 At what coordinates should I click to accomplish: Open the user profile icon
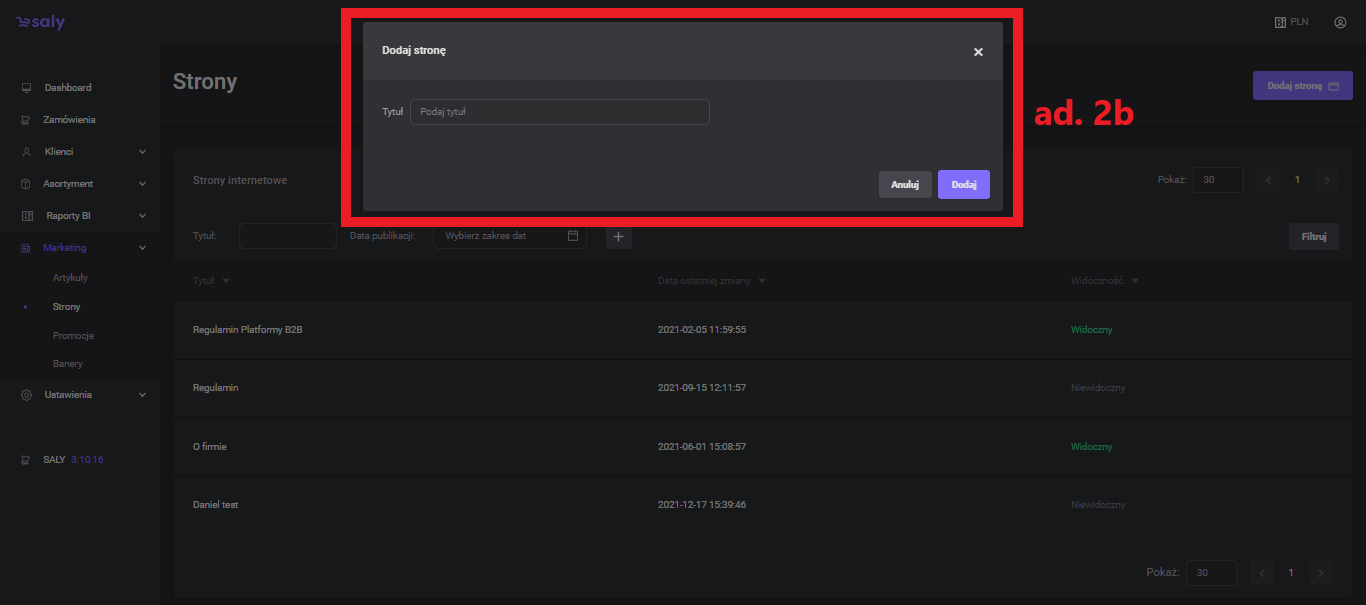[x=1340, y=22]
